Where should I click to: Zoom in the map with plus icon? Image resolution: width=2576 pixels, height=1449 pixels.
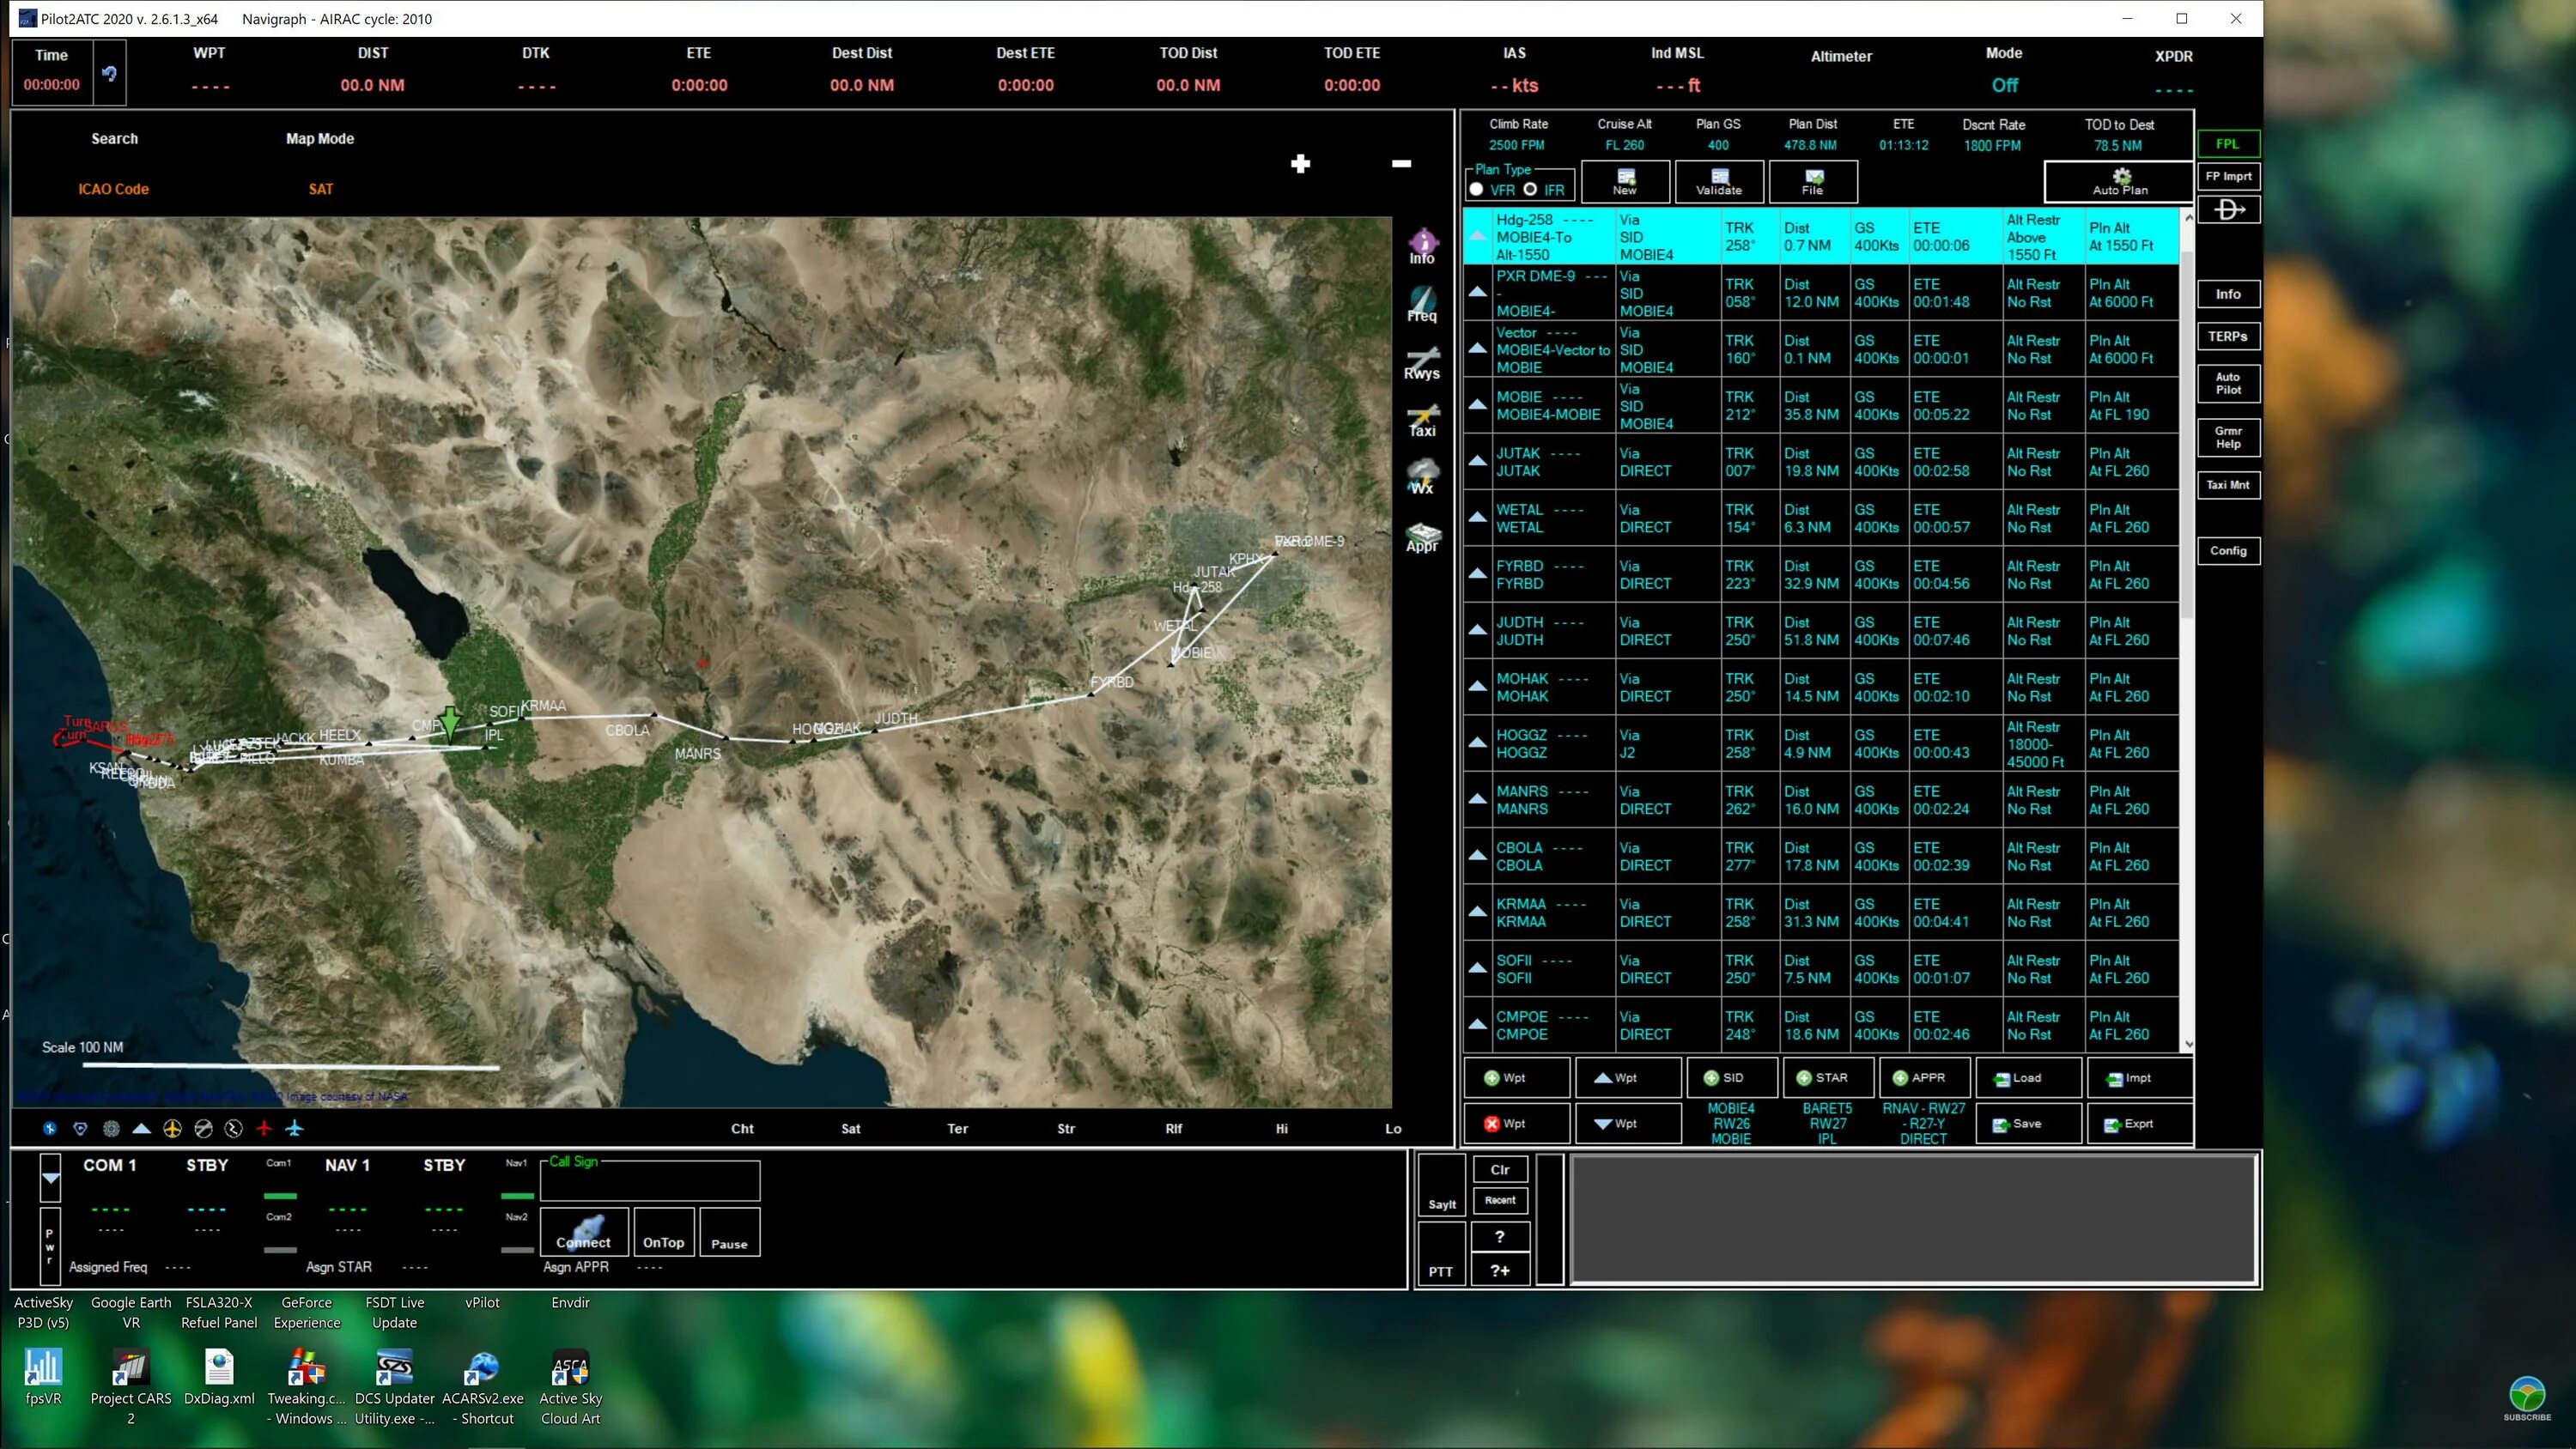tap(1300, 163)
